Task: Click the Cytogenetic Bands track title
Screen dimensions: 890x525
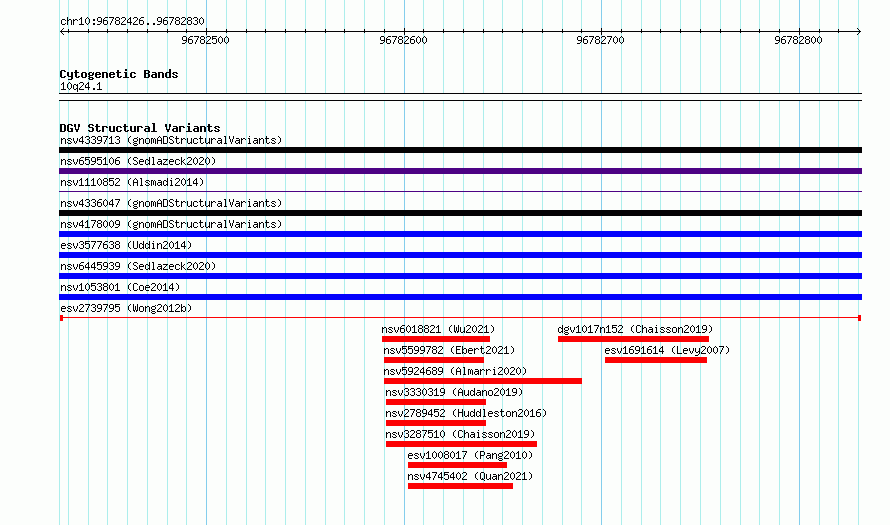Action: point(119,74)
